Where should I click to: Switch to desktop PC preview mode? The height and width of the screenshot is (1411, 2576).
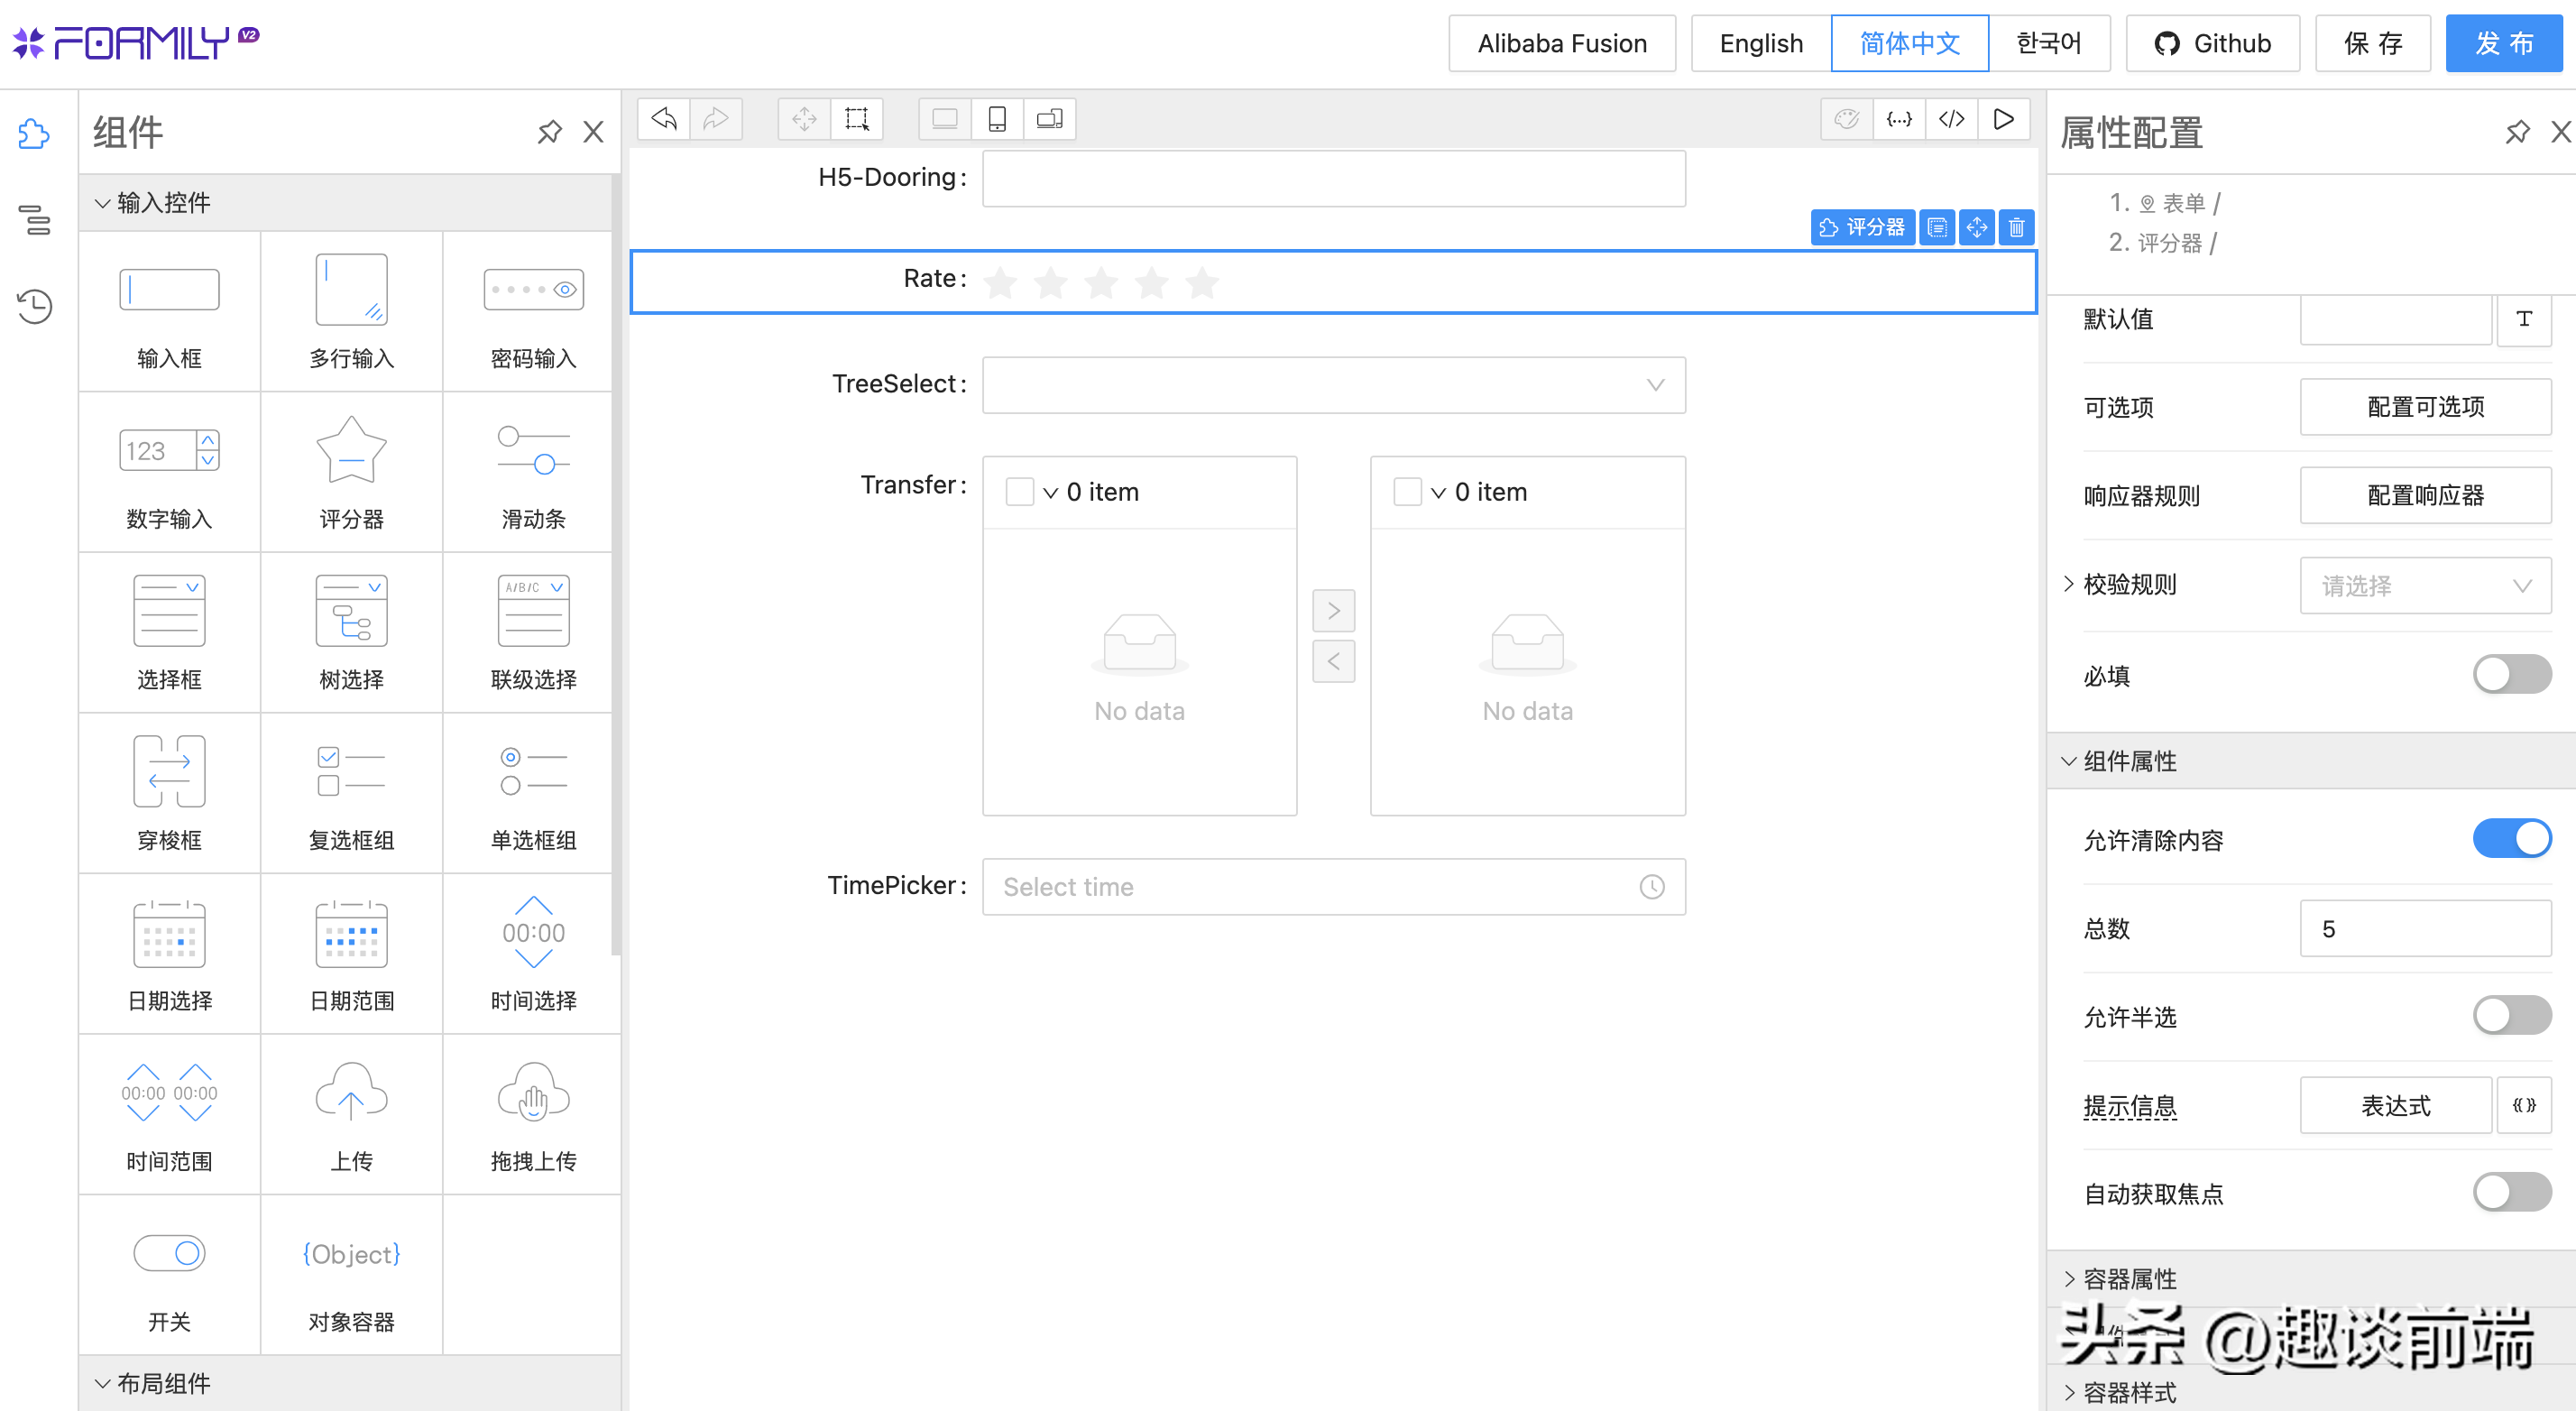945,119
